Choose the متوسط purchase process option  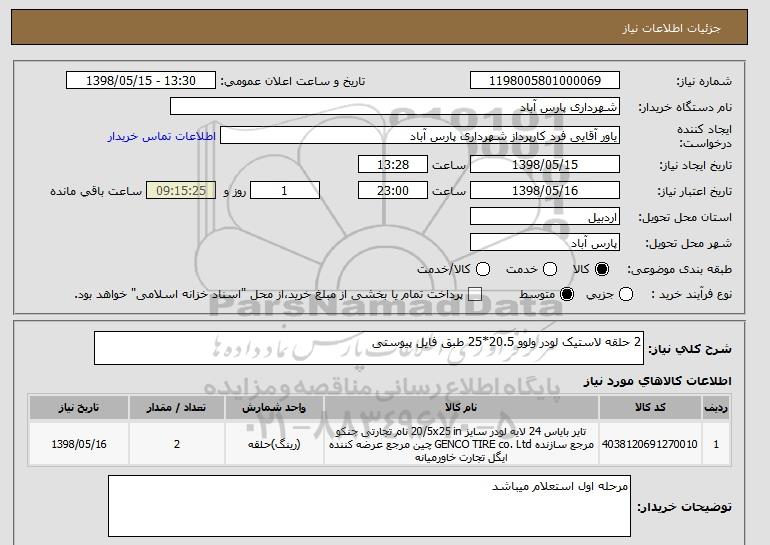(x=567, y=295)
